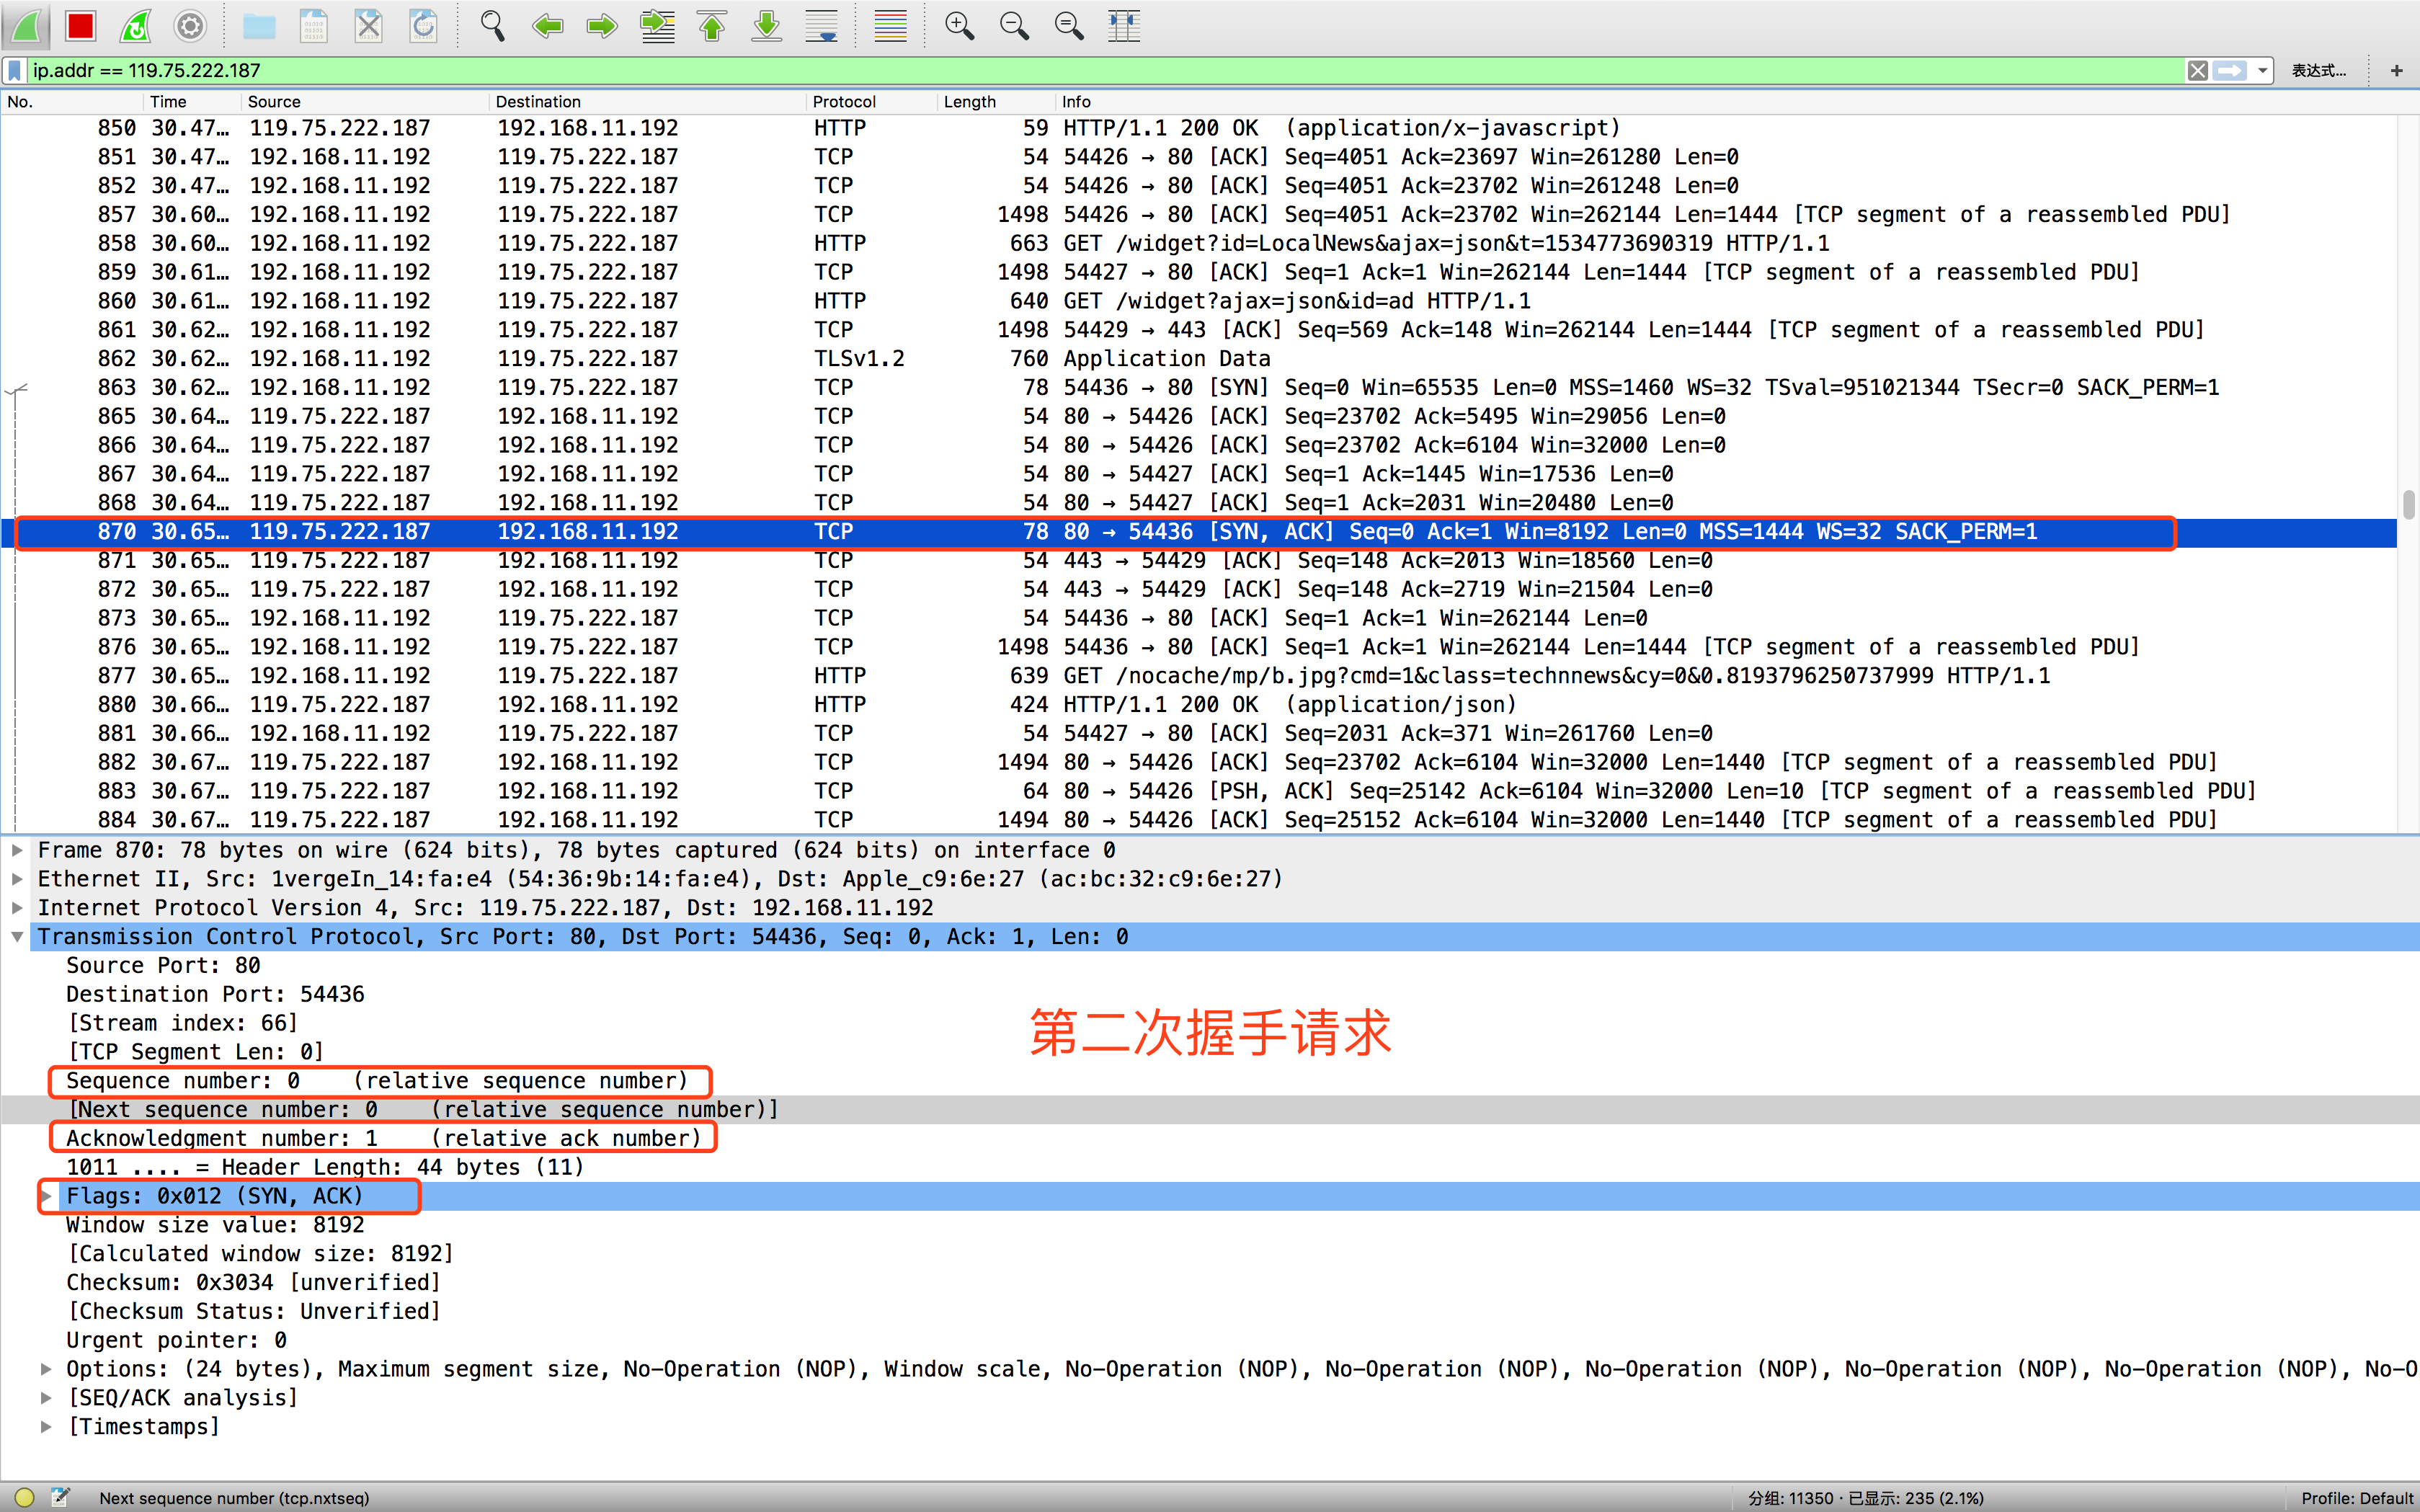2420x1512 pixels.
Task: Zoom out on main window text
Action: tap(1015, 26)
